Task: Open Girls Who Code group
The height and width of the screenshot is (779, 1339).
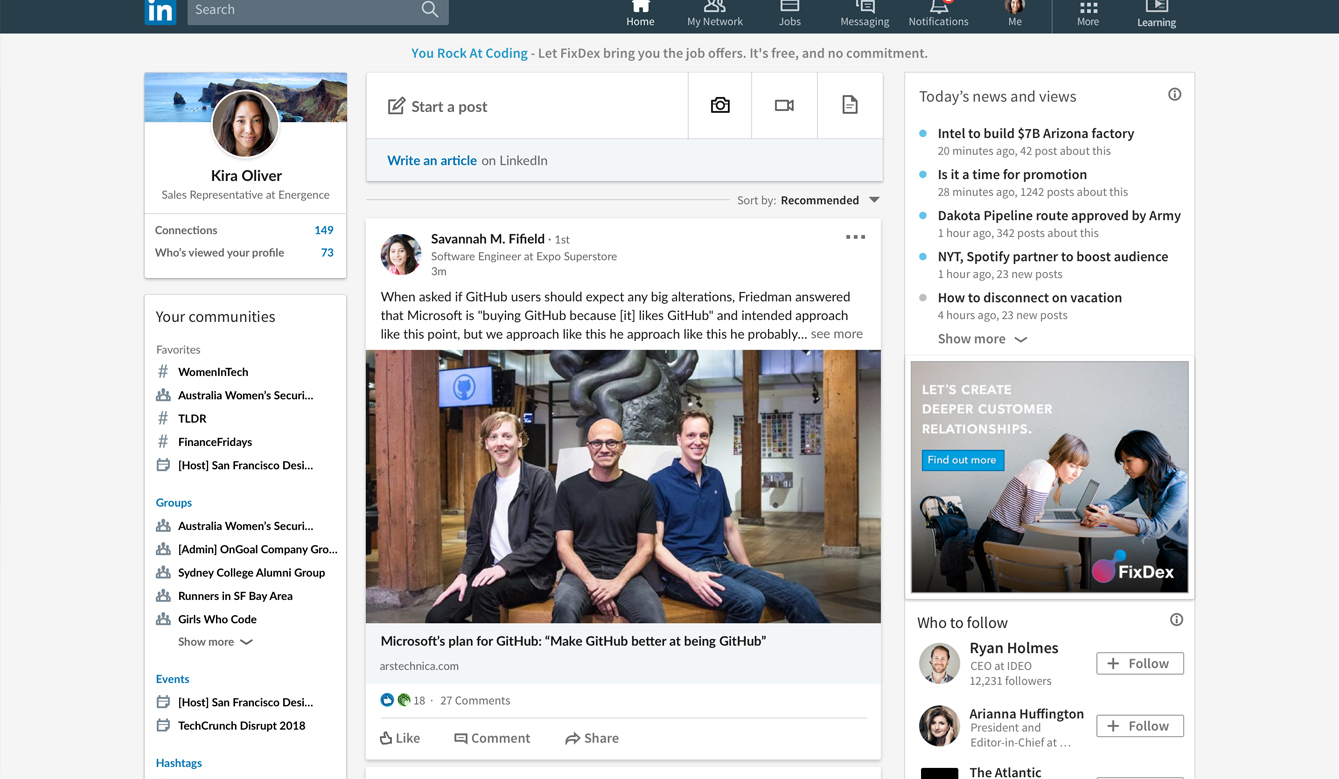Action: coord(217,619)
